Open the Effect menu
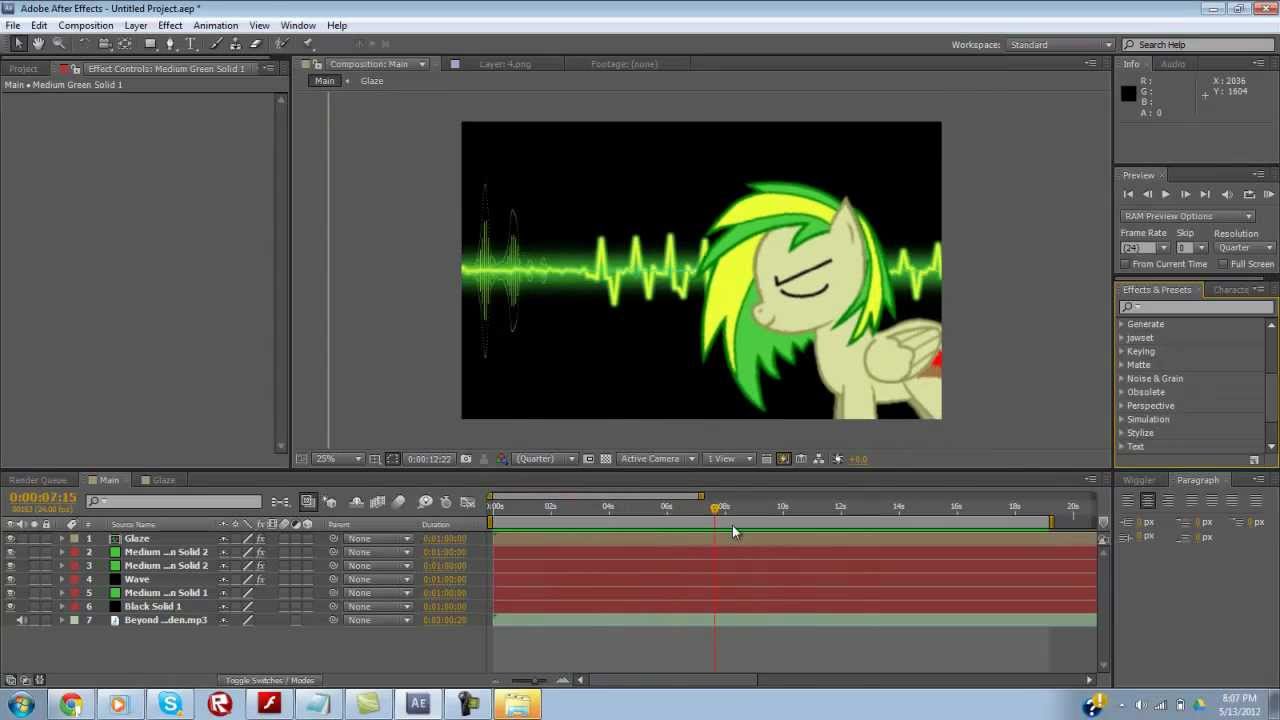The width and height of the screenshot is (1280, 720). [170, 25]
